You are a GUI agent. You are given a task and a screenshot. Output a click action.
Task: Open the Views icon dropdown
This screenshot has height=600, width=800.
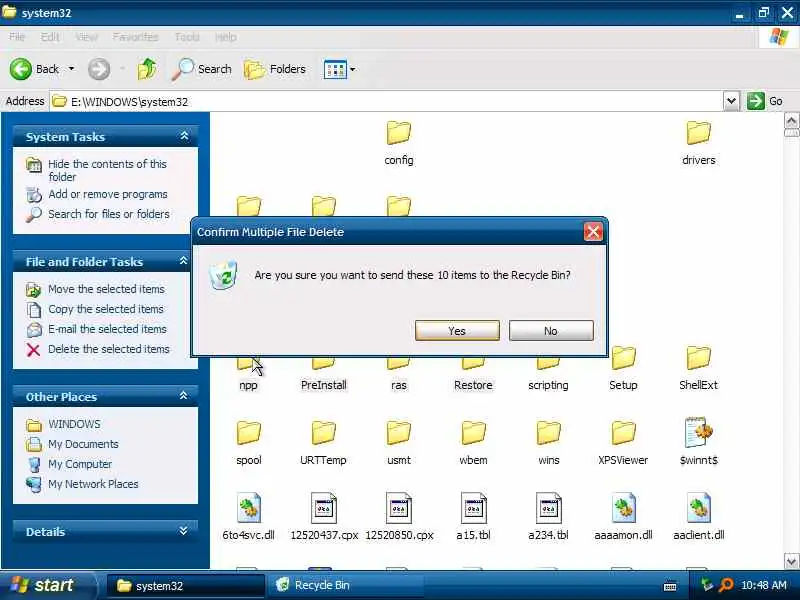click(339, 69)
